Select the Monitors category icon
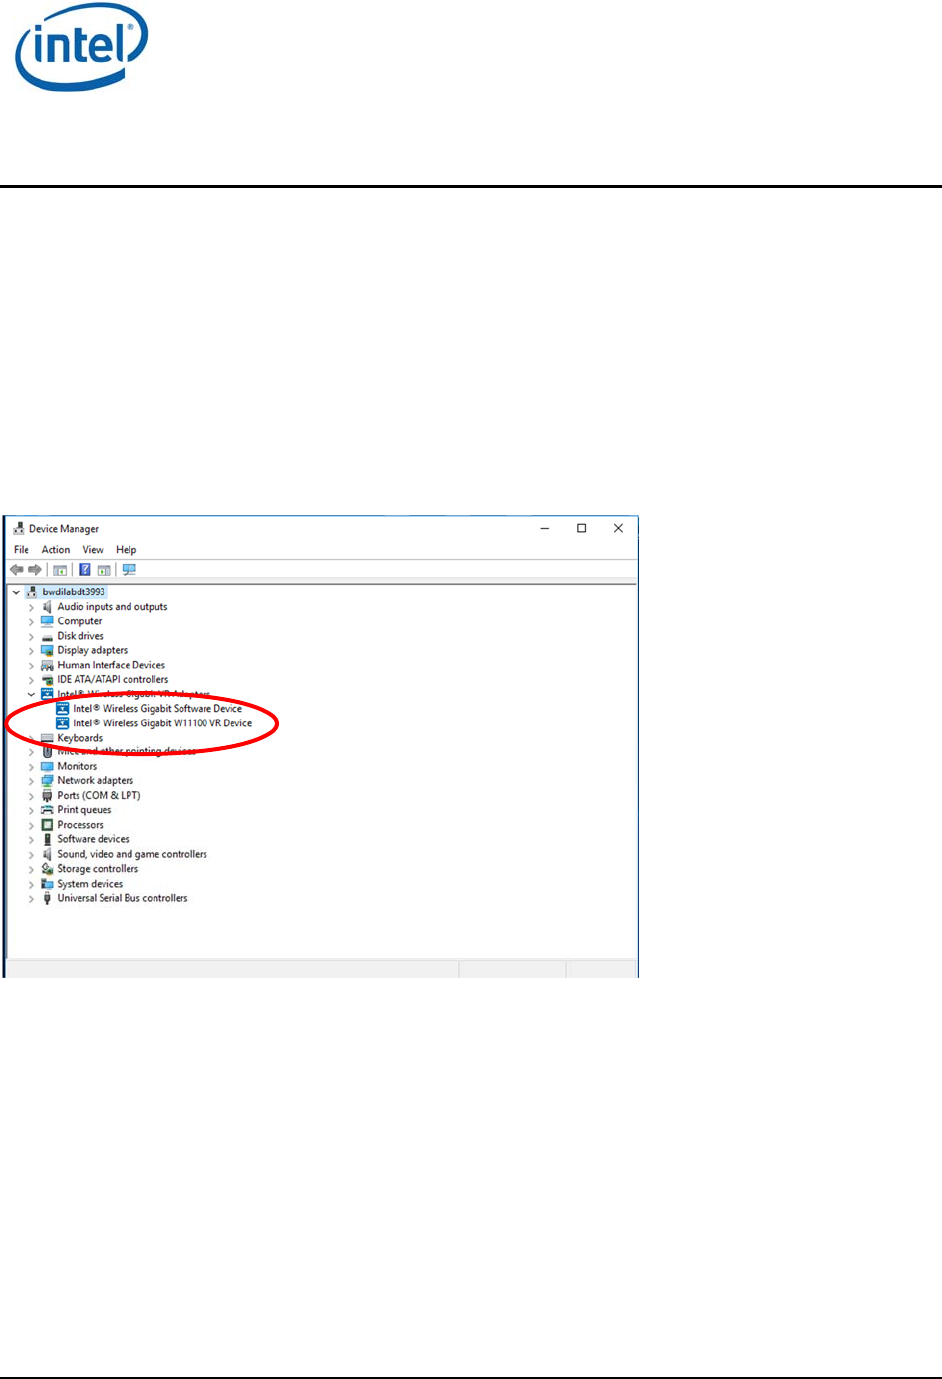 [47, 766]
